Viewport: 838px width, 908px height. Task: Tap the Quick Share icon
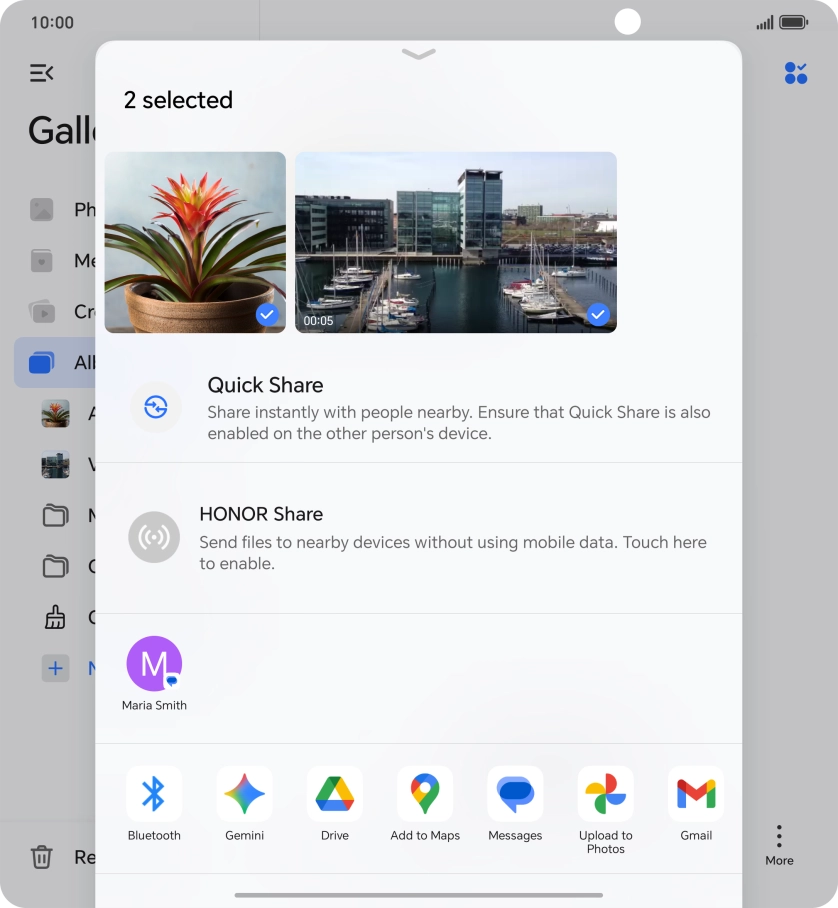[x=155, y=407]
